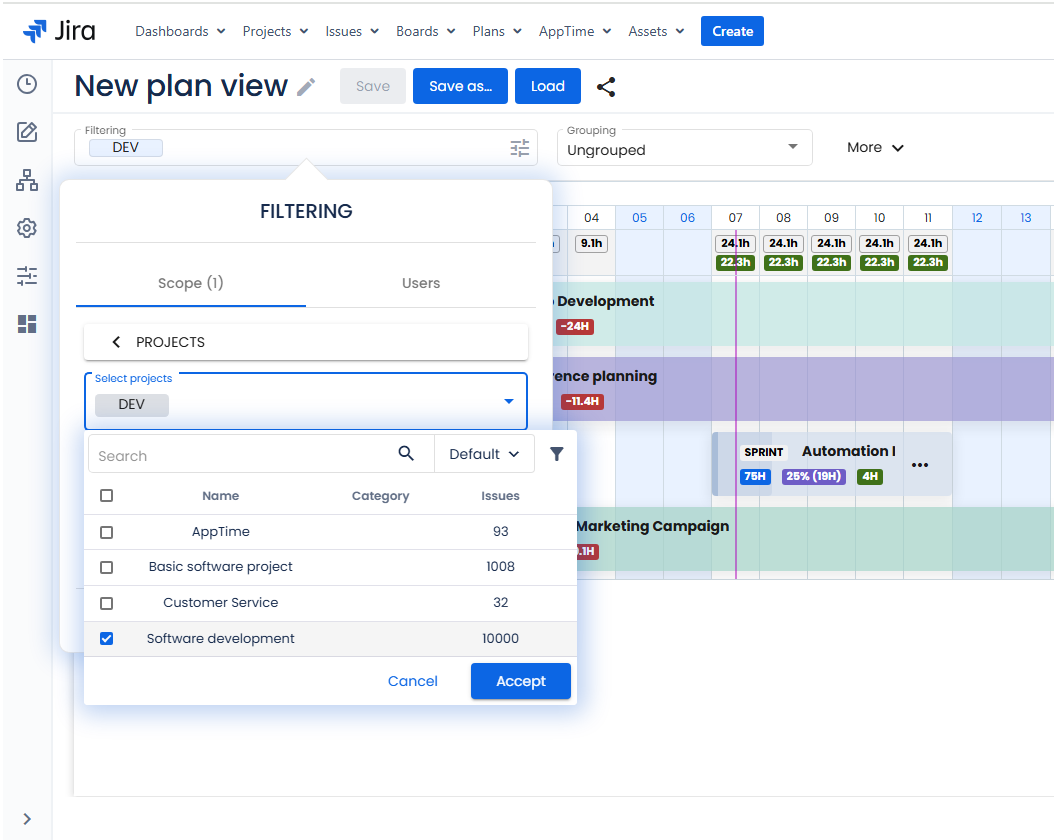Click the pencil icon to rename plan

(306, 87)
